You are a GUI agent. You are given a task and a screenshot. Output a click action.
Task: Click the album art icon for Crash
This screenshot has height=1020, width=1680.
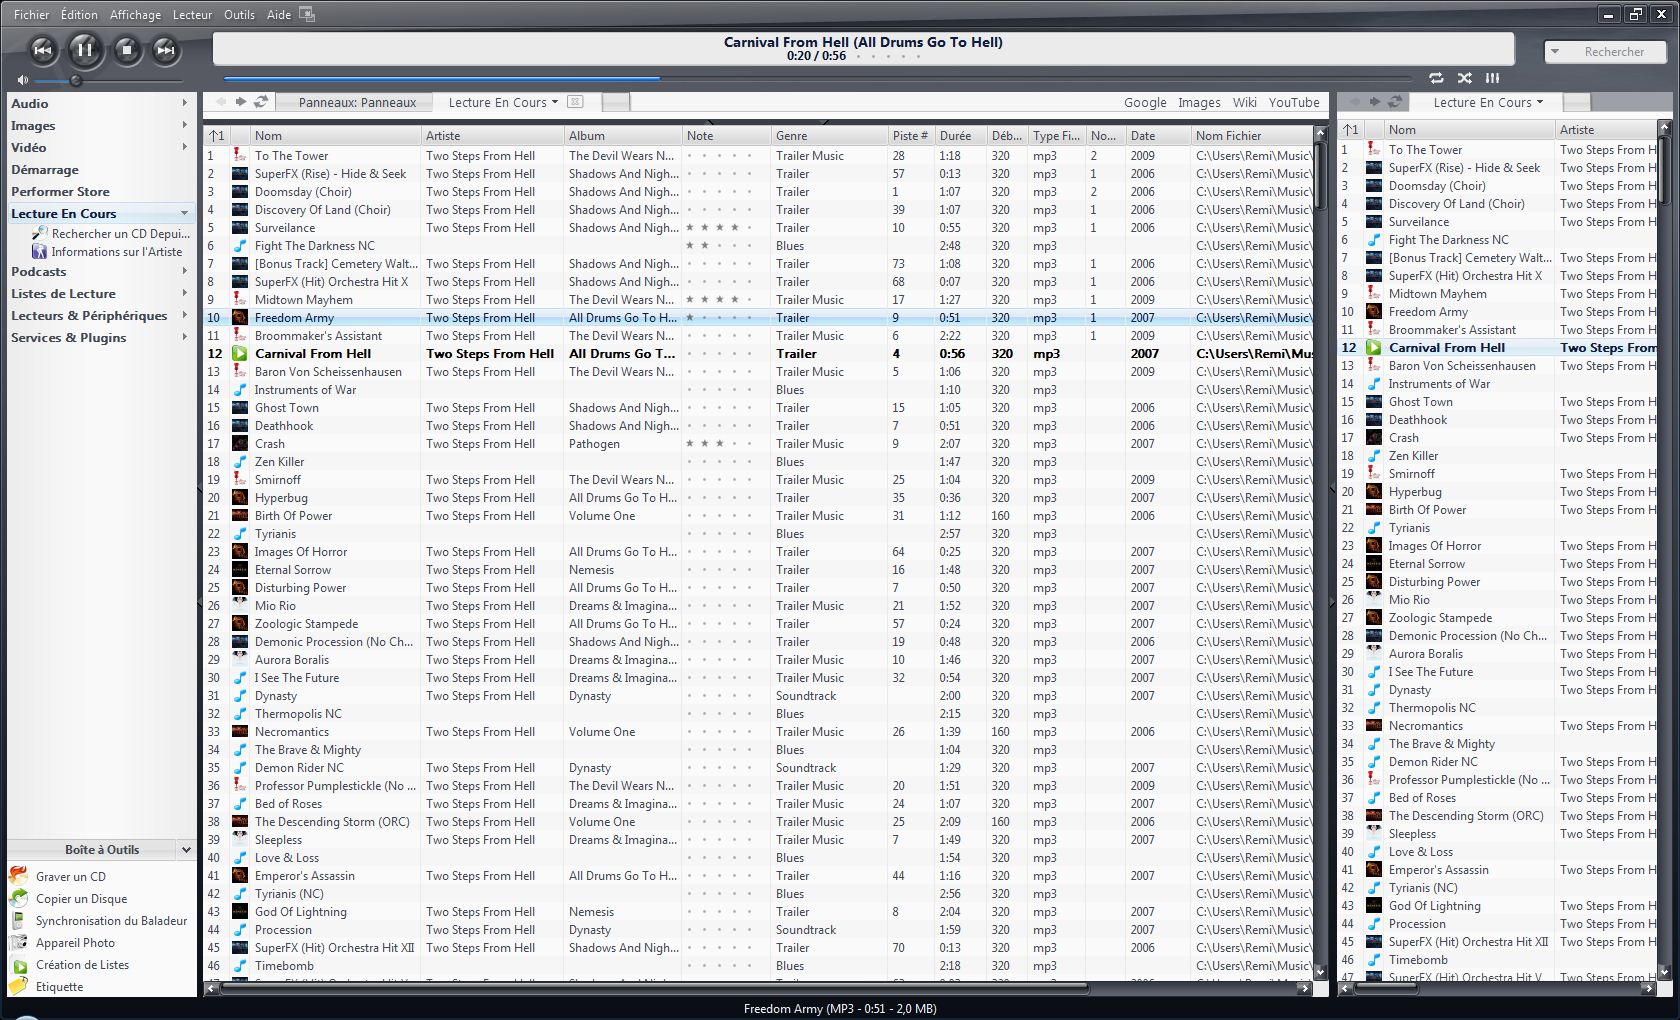pyautogui.click(x=240, y=443)
